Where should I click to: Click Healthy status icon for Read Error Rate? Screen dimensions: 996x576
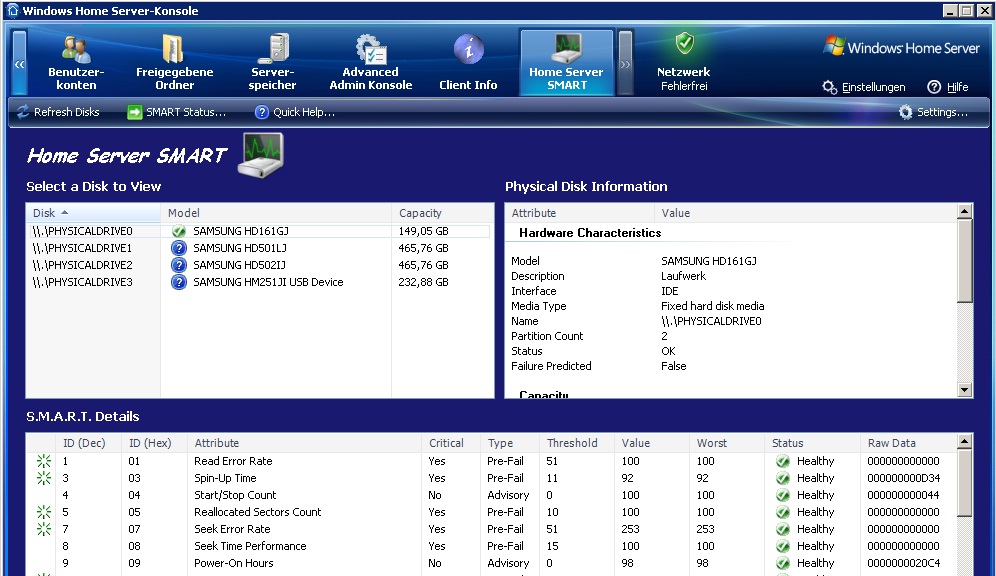click(783, 461)
